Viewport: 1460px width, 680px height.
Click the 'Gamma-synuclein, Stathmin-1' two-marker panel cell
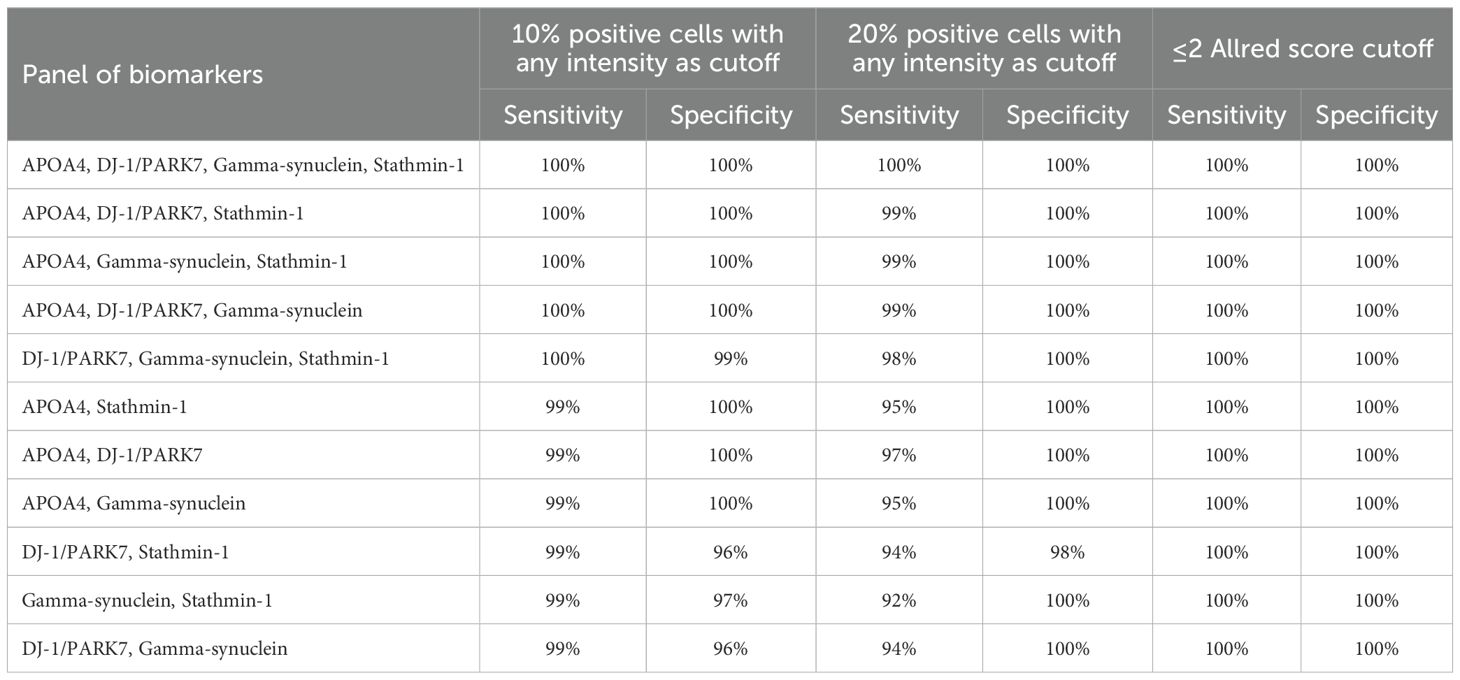[x=147, y=600]
